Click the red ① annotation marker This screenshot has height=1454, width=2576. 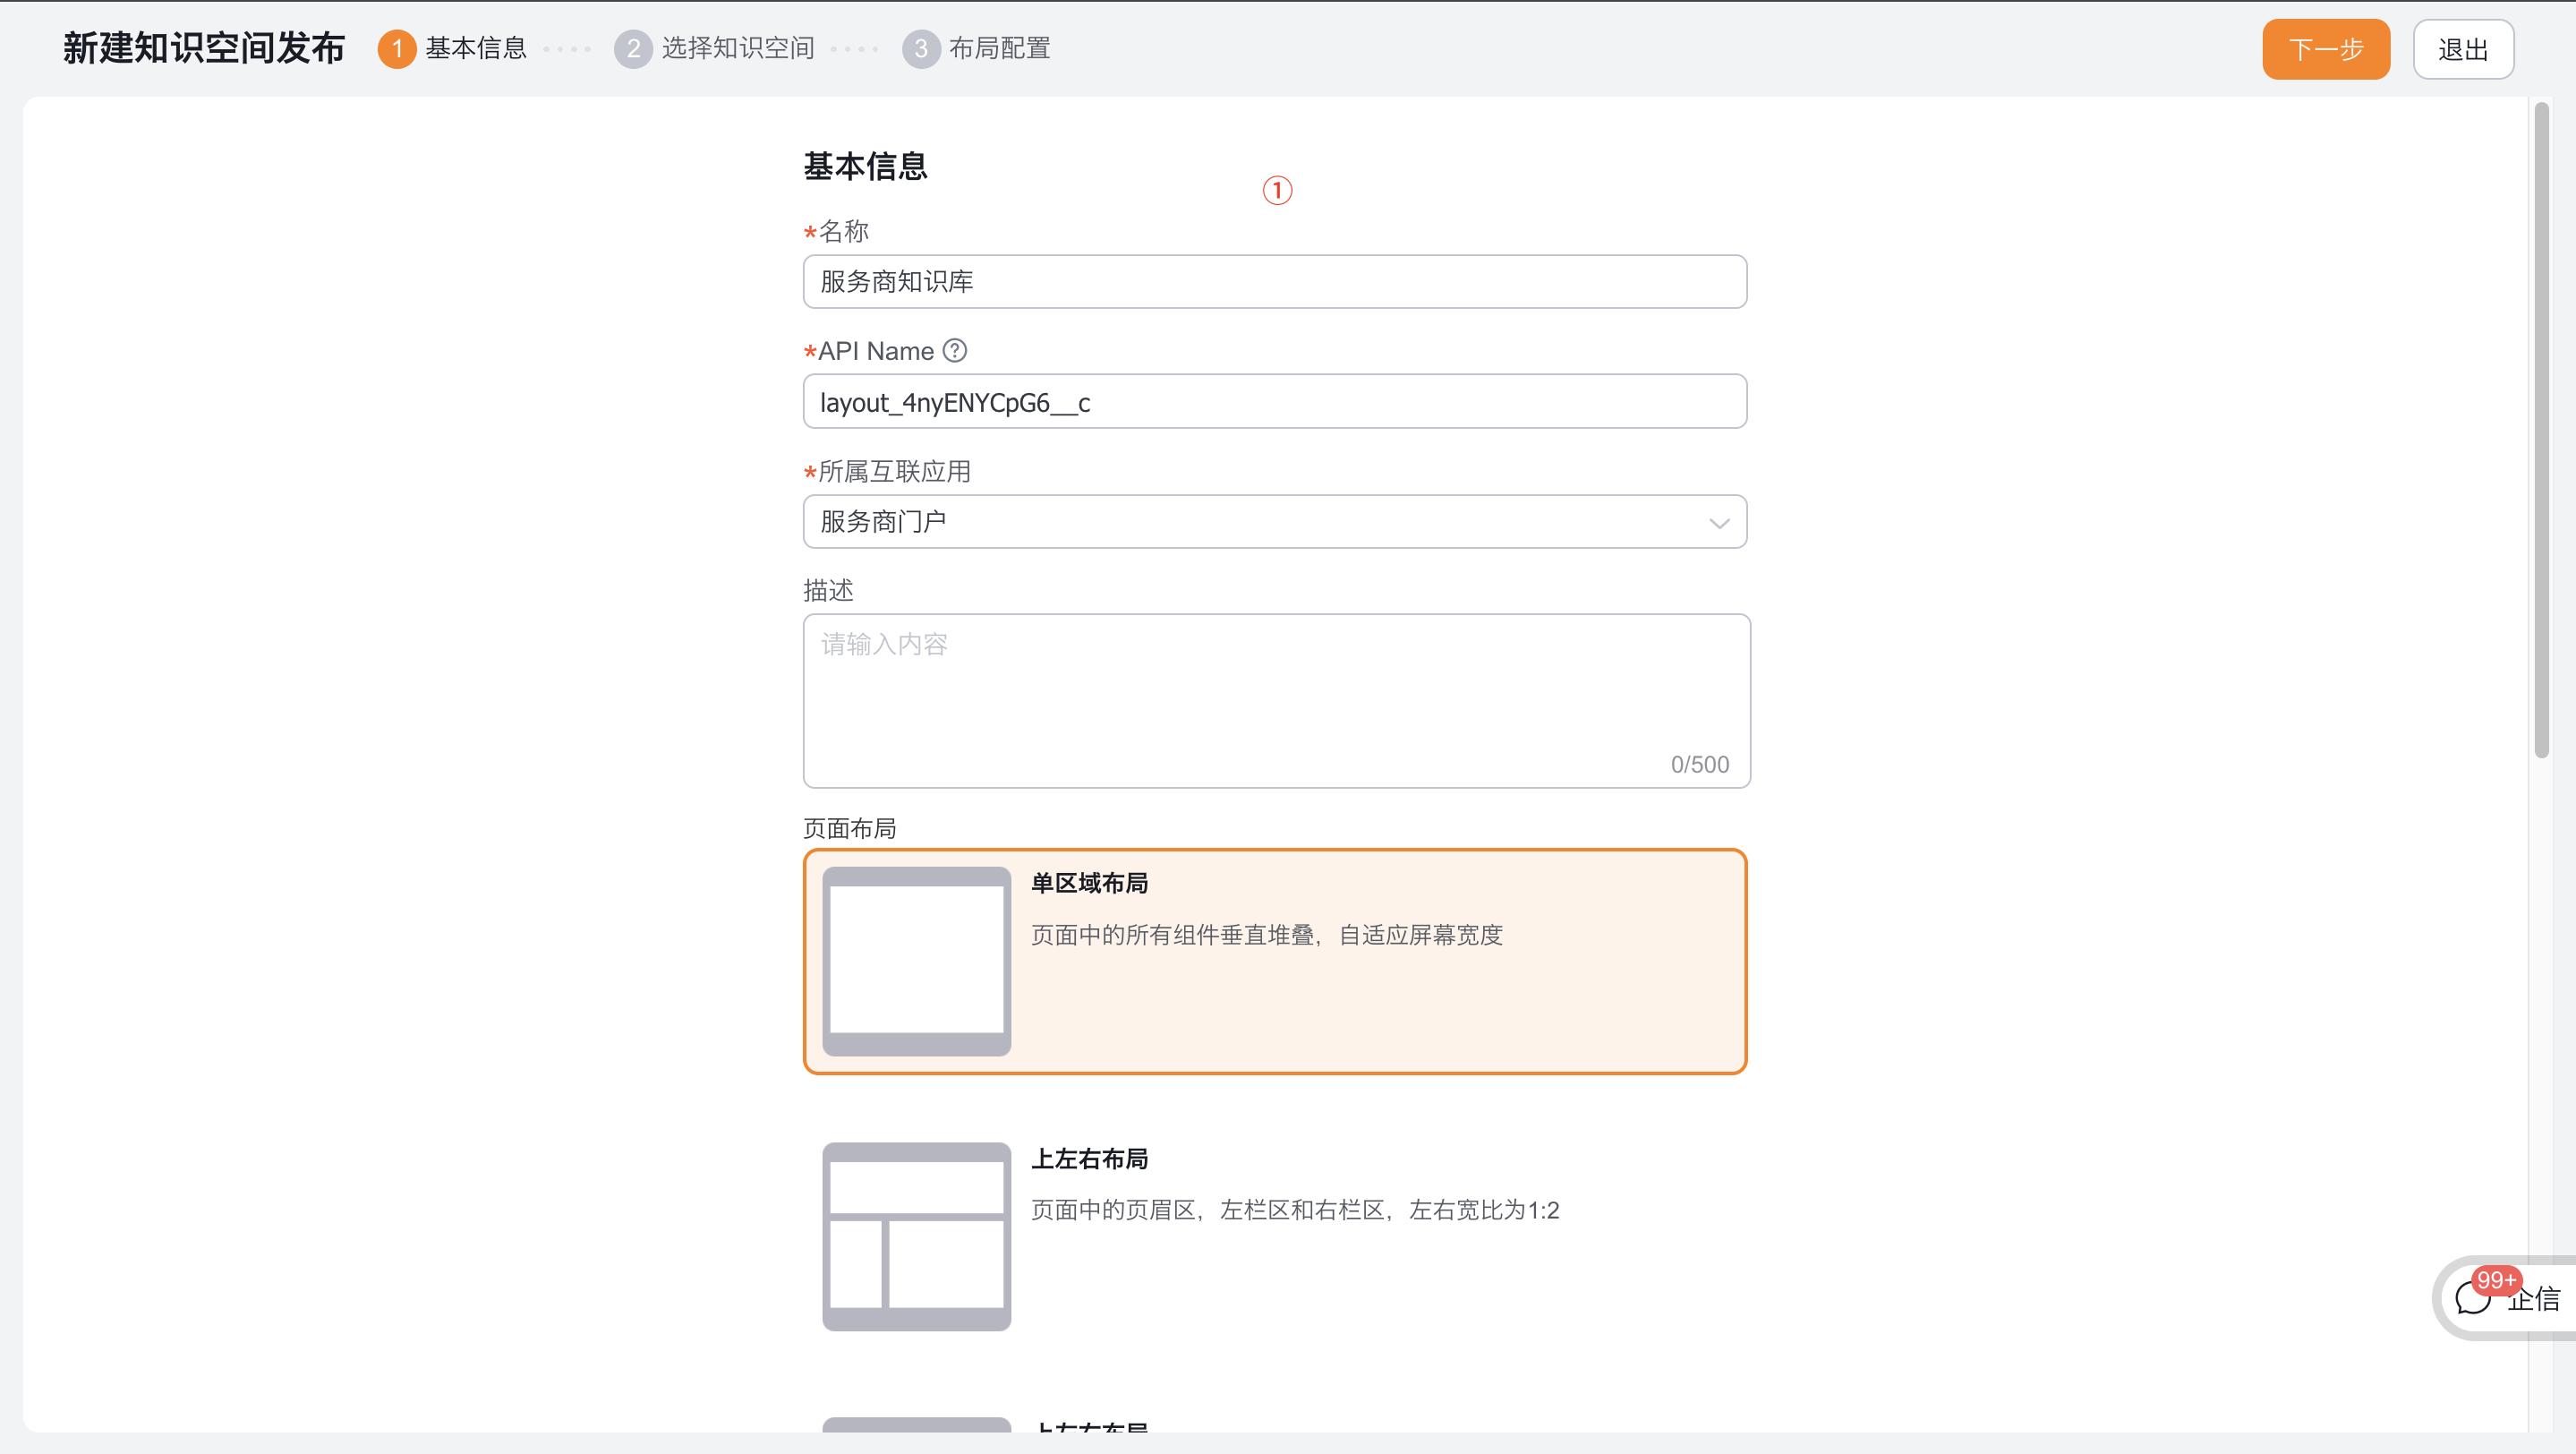[x=1277, y=190]
